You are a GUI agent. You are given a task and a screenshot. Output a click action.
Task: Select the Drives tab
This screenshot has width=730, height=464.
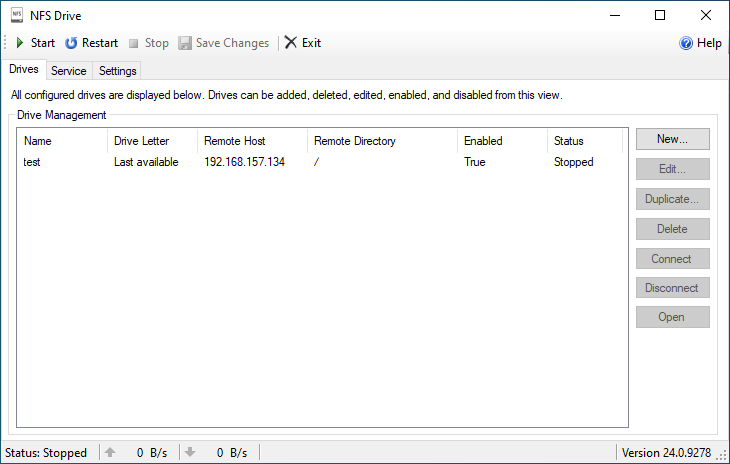click(x=24, y=70)
